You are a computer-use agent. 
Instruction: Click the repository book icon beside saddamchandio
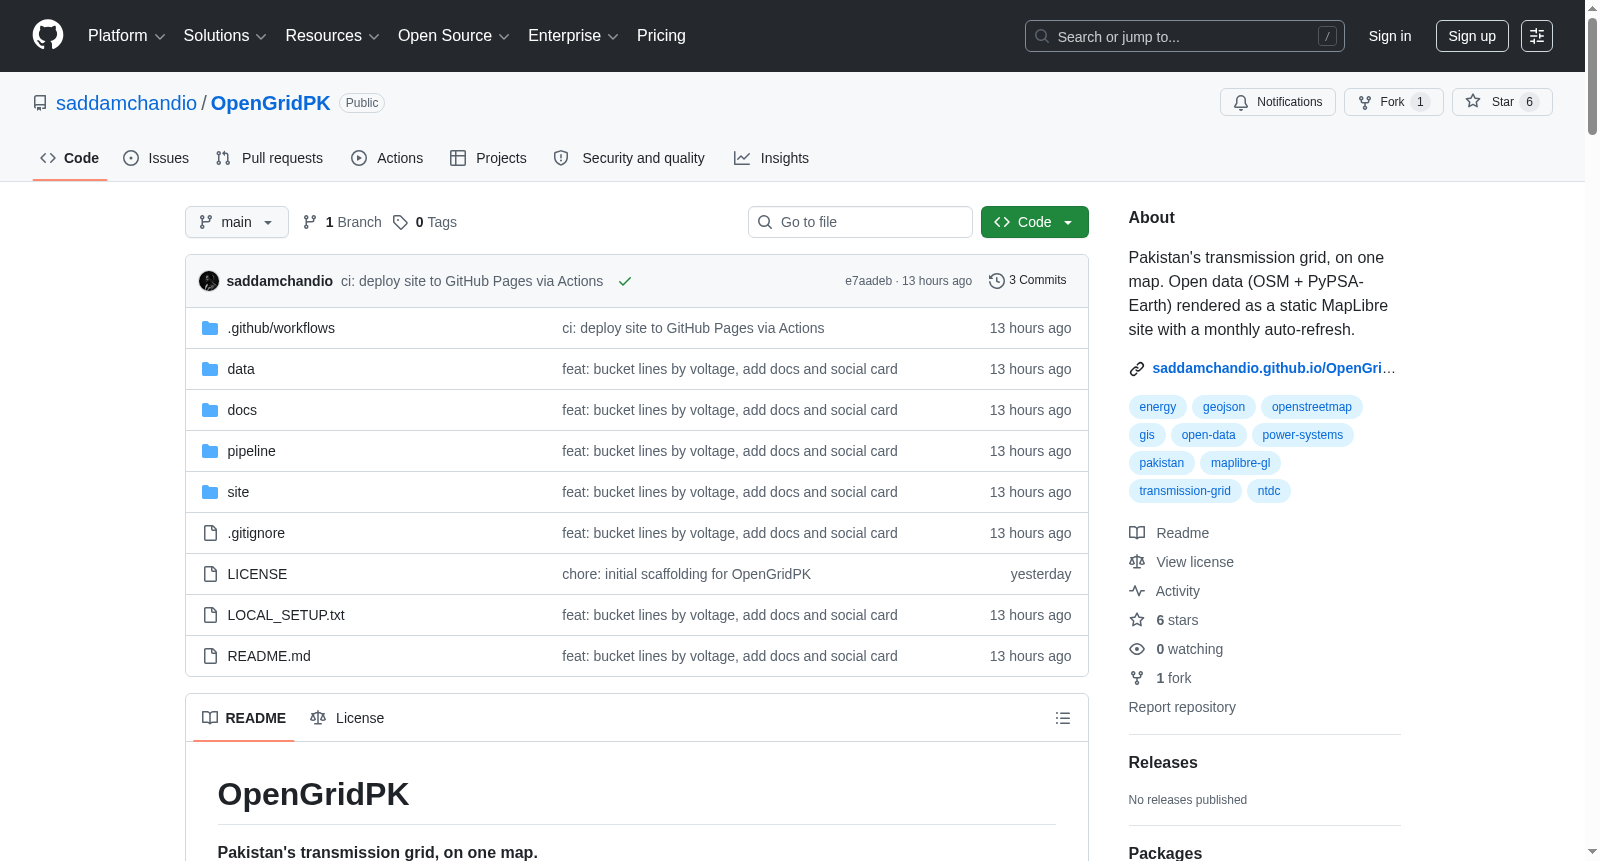click(x=40, y=103)
